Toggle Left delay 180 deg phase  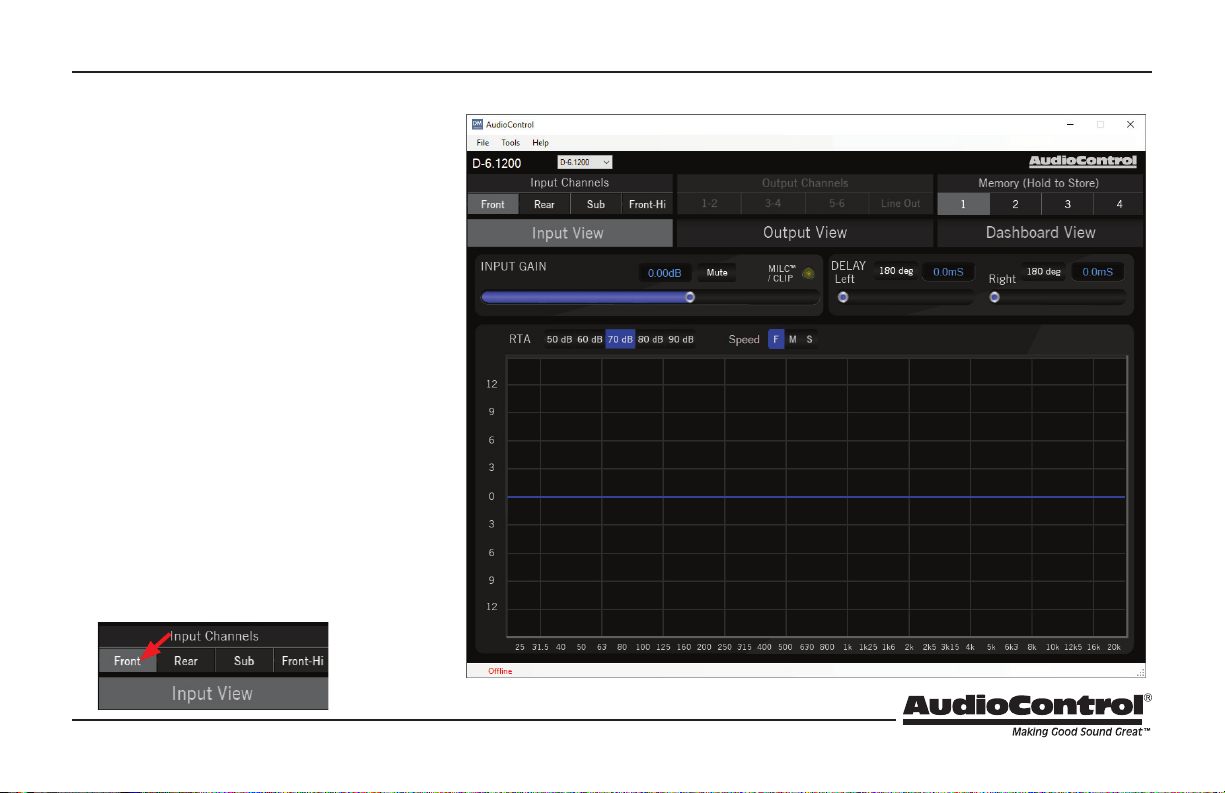click(896, 271)
